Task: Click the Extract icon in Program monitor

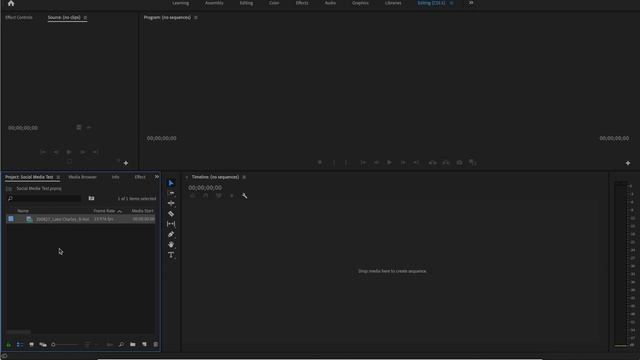Action: point(446,162)
